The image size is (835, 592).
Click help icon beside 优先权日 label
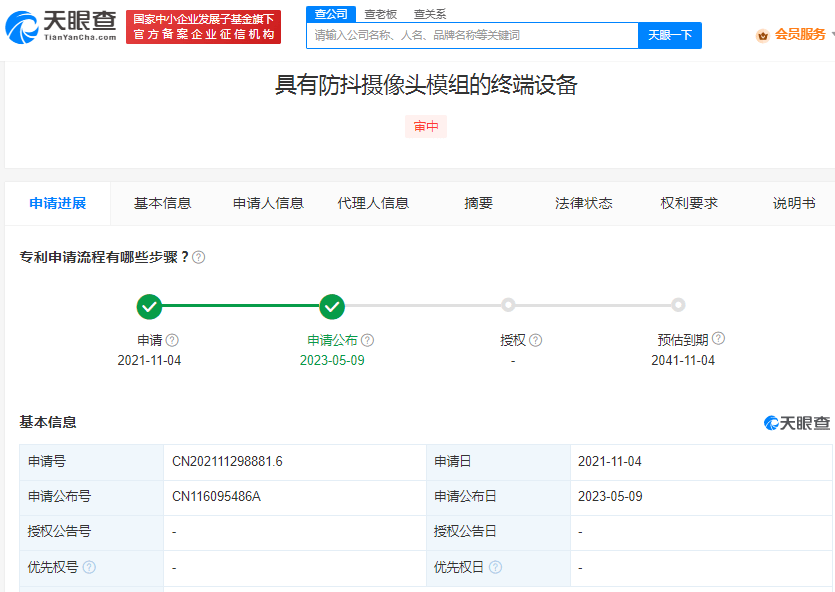pos(496,567)
